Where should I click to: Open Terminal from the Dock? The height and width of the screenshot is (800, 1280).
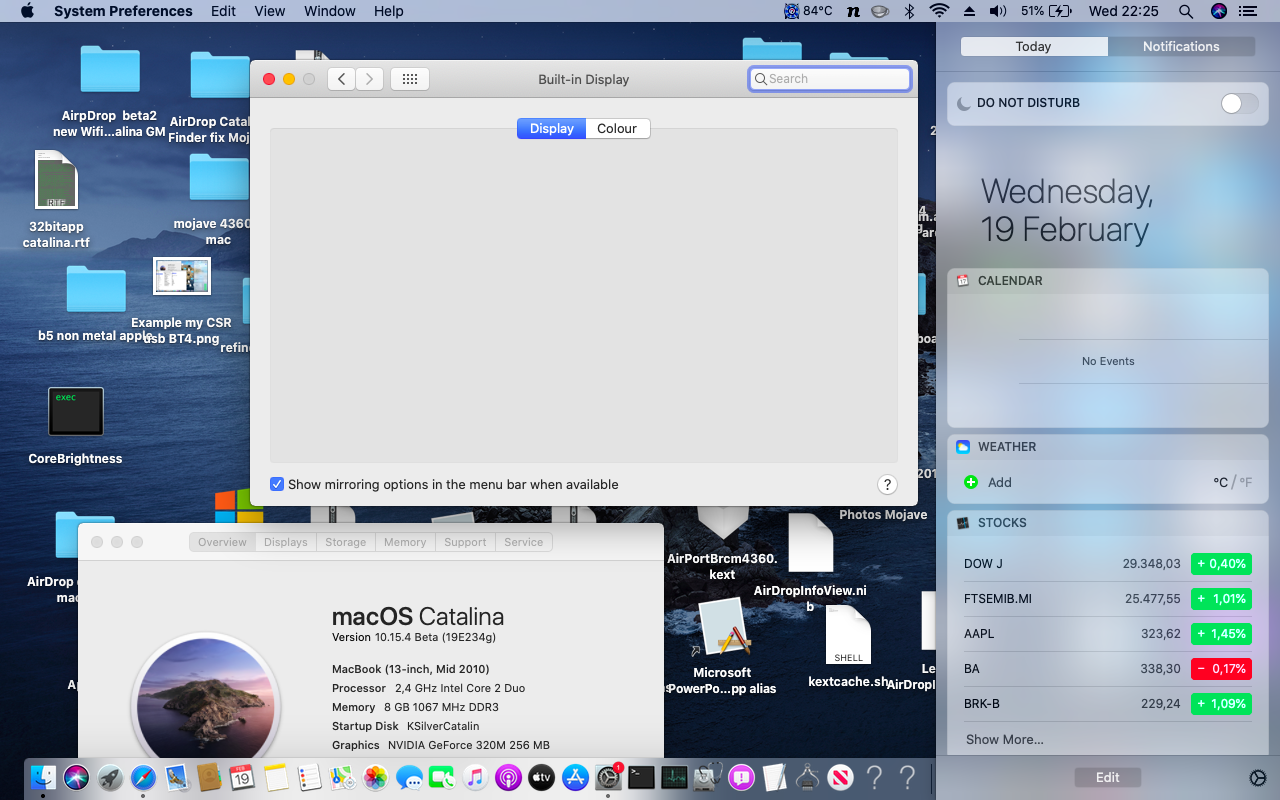(641, 777)
